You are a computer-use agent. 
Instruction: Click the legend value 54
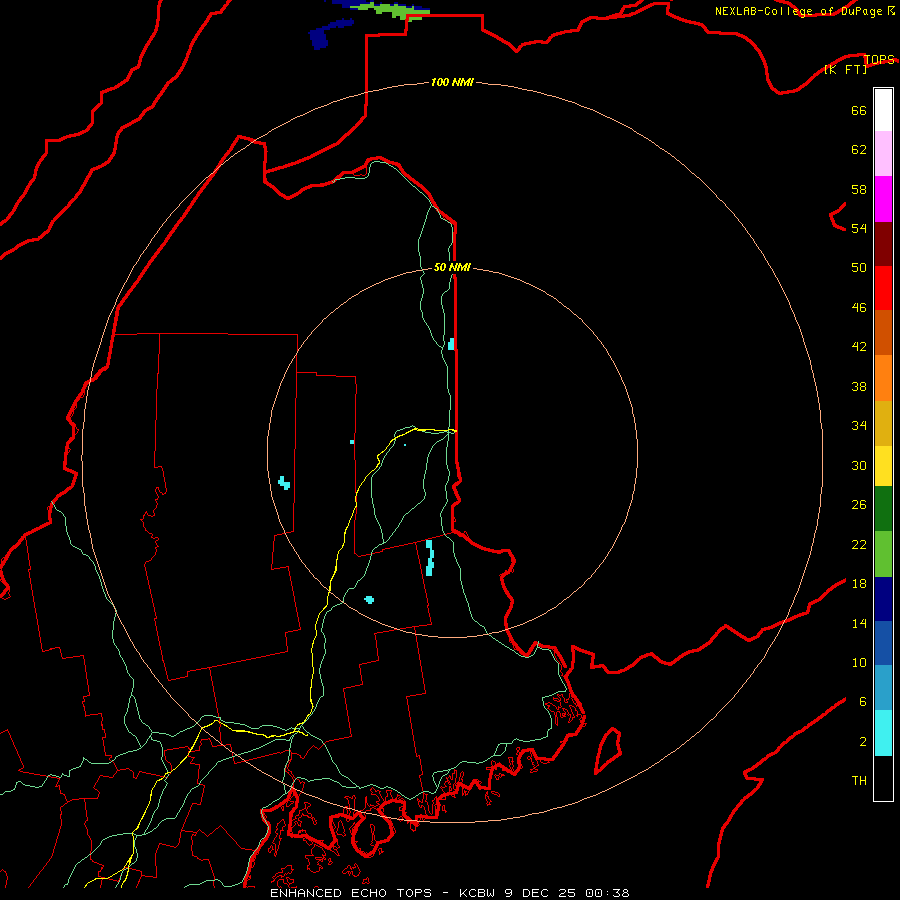[x=859, y=228]
